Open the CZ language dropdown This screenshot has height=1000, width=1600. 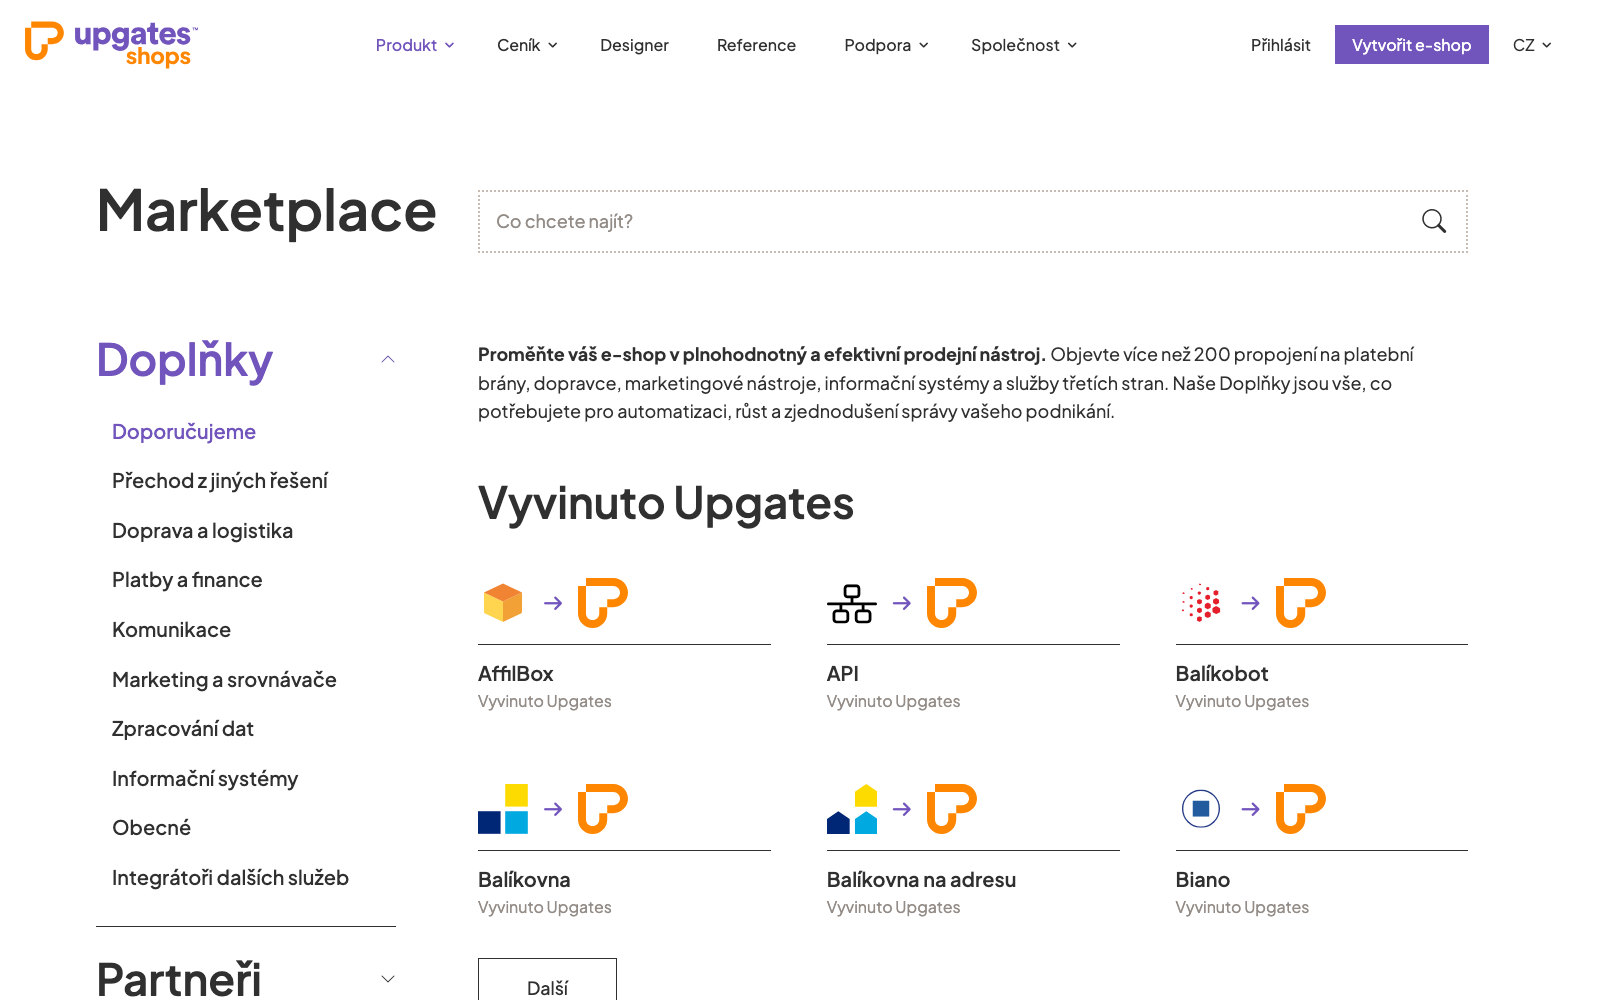point(1532,45)
